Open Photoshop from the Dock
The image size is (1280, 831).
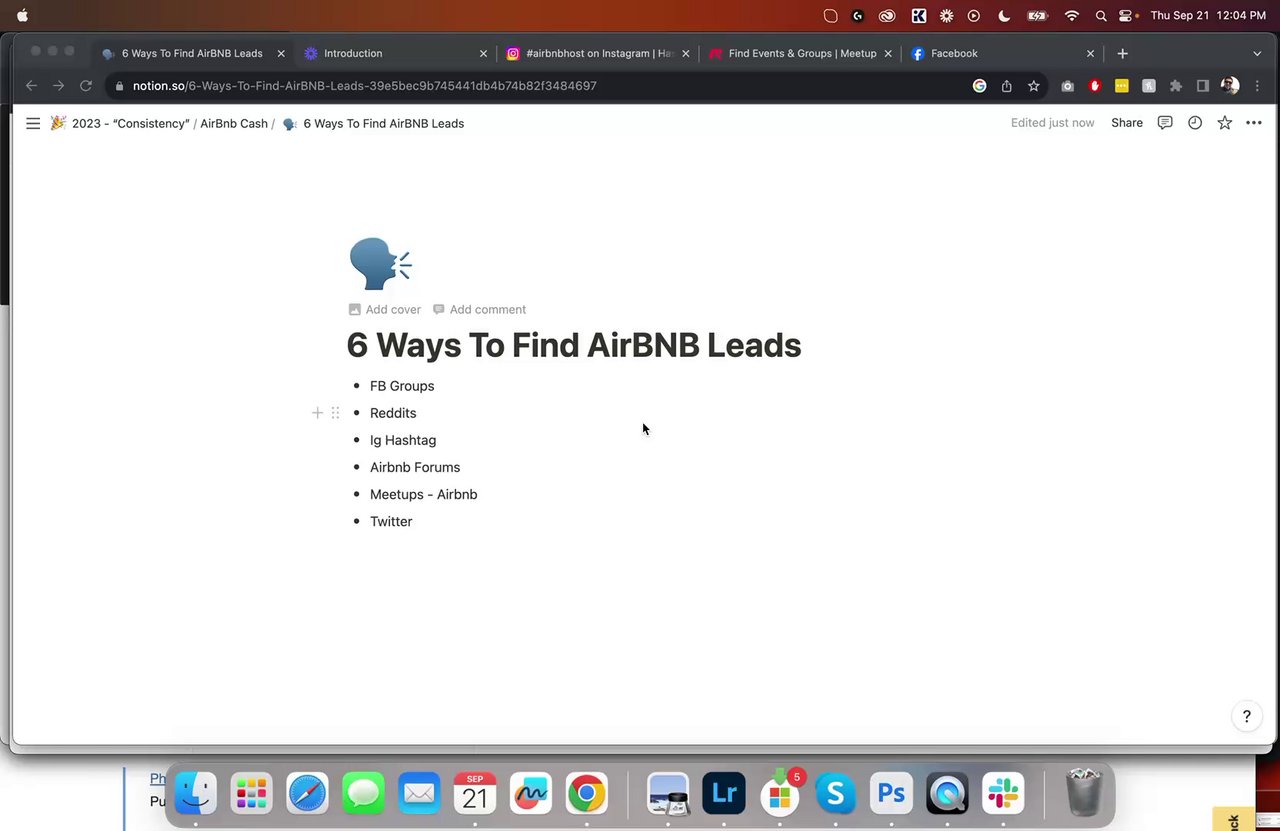tap(891, 794)
